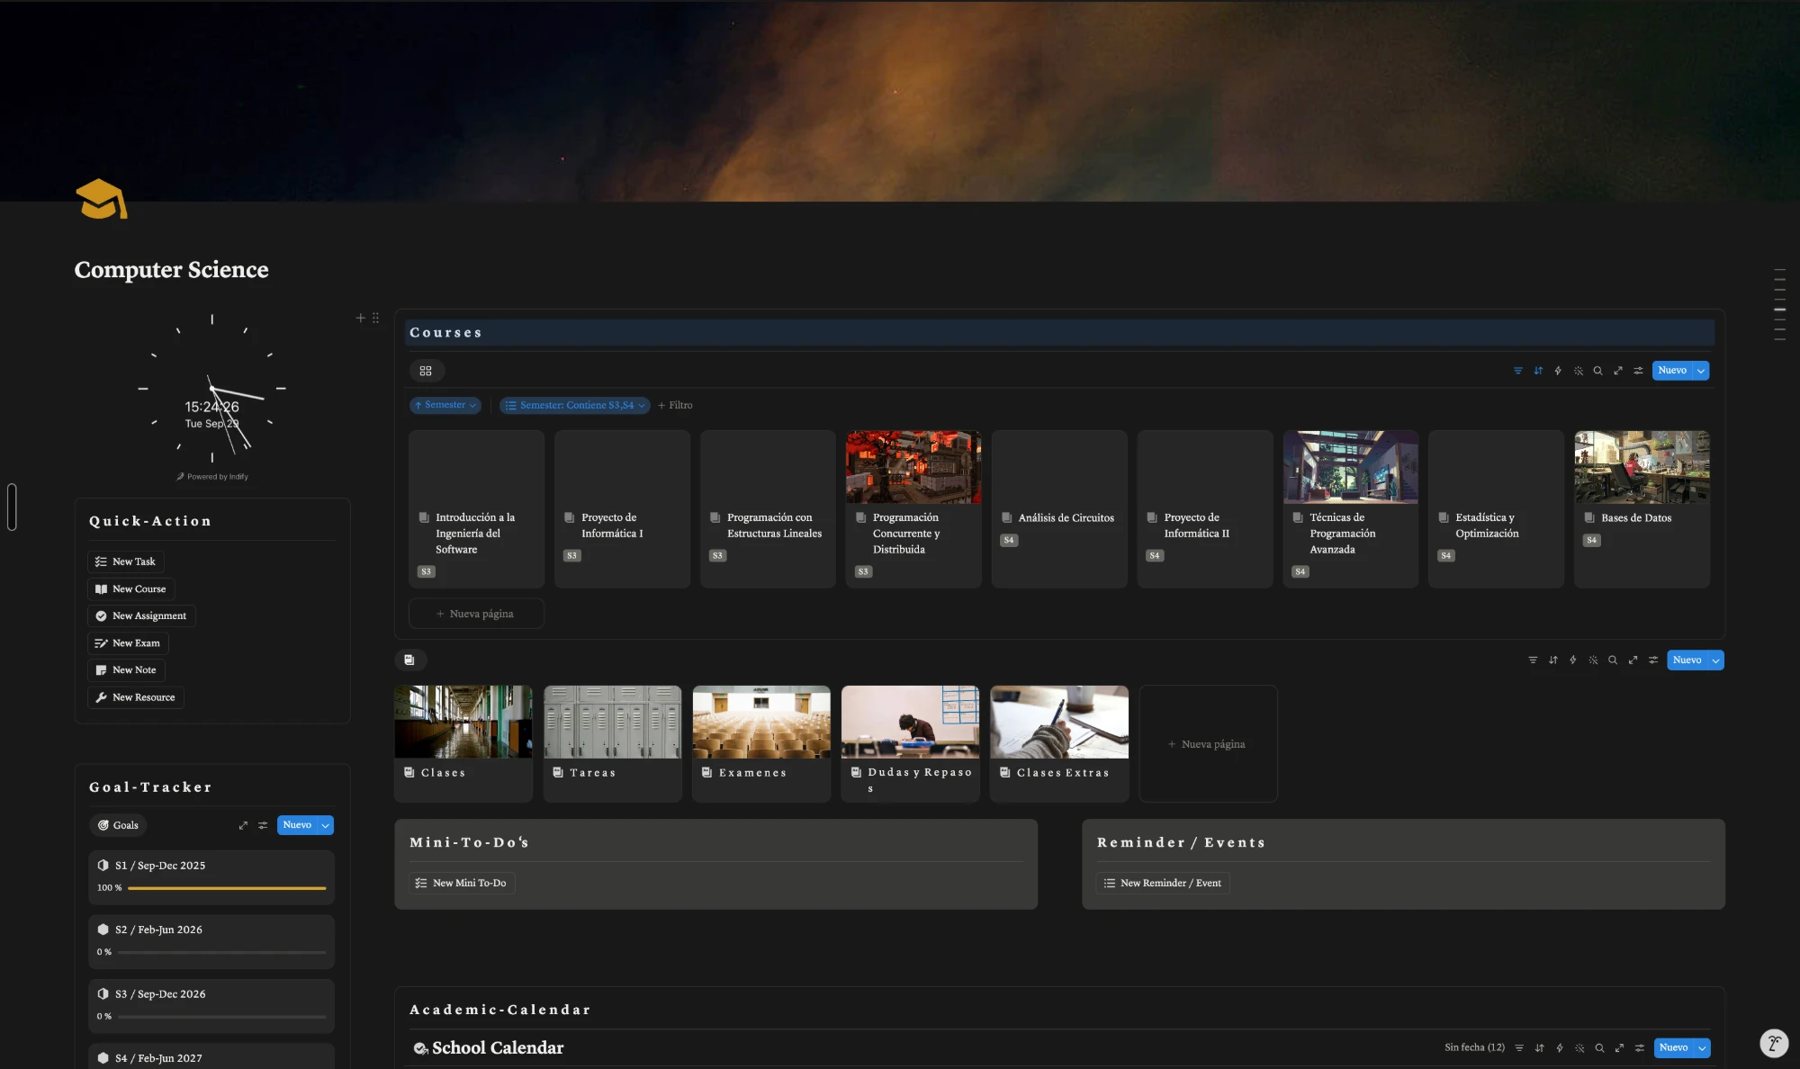Screen dimensions: 1800x1069
Task: Select the Goals view tab
Action: (118, 825)
